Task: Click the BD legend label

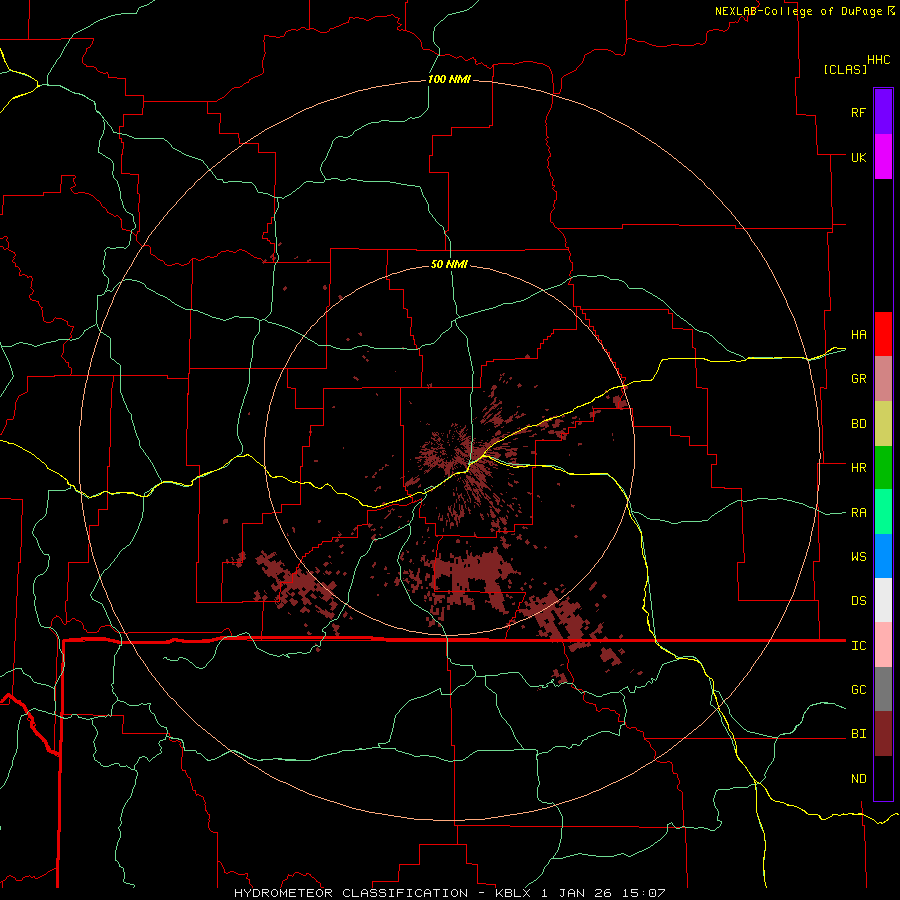Action: tap(859, 424)
